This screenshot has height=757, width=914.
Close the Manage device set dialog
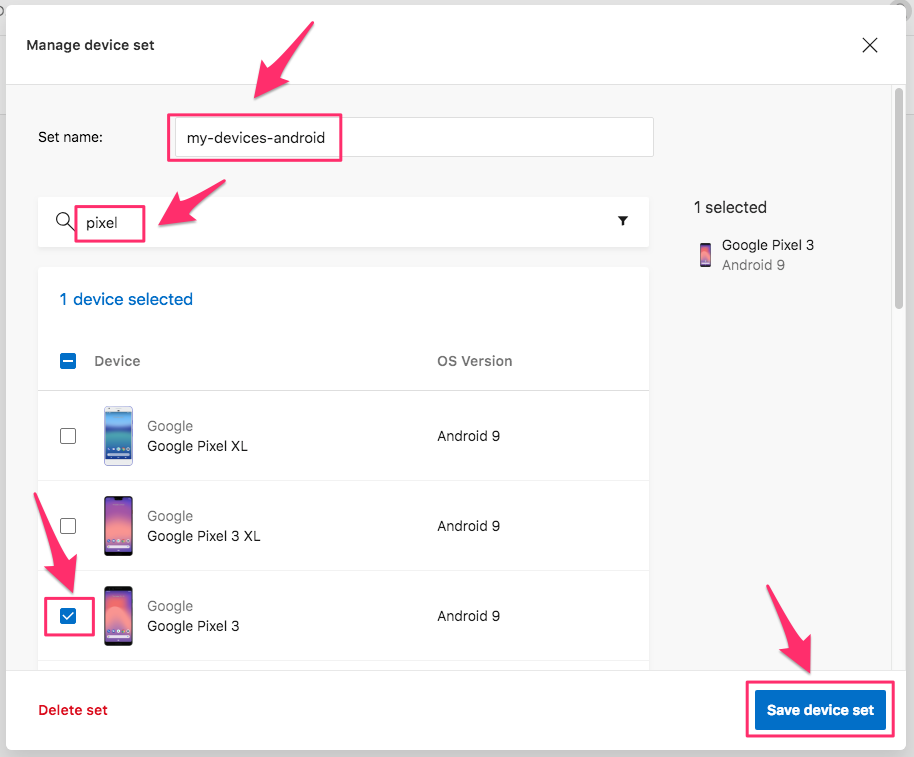[869, 45]
